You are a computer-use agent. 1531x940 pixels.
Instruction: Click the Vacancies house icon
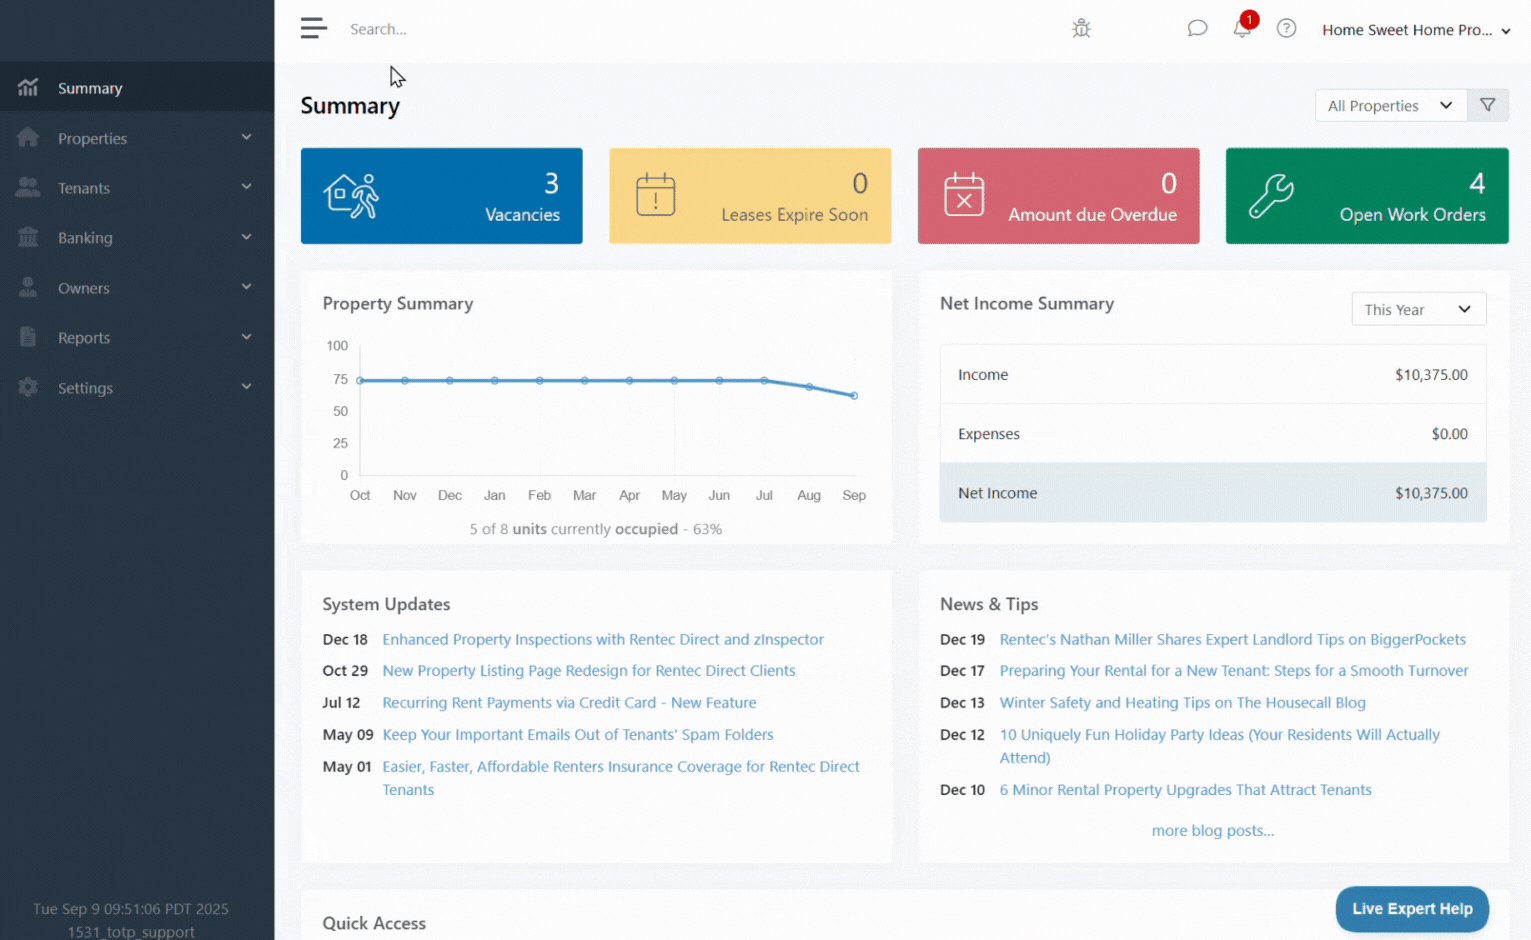[x=351, y=196]
